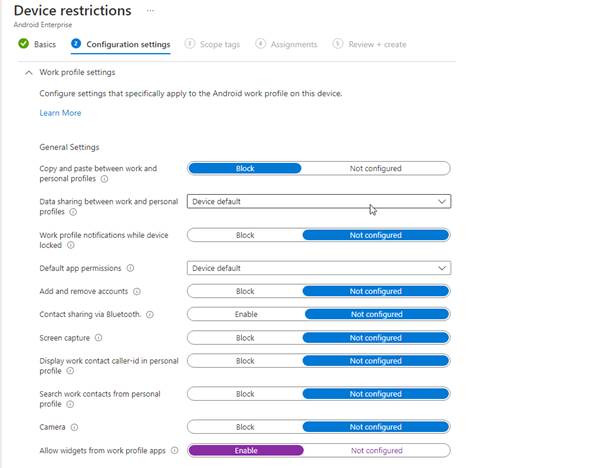601x468 pixels.
Task: Switch to the Scope tags tab
Action: (x=212, y=44)
